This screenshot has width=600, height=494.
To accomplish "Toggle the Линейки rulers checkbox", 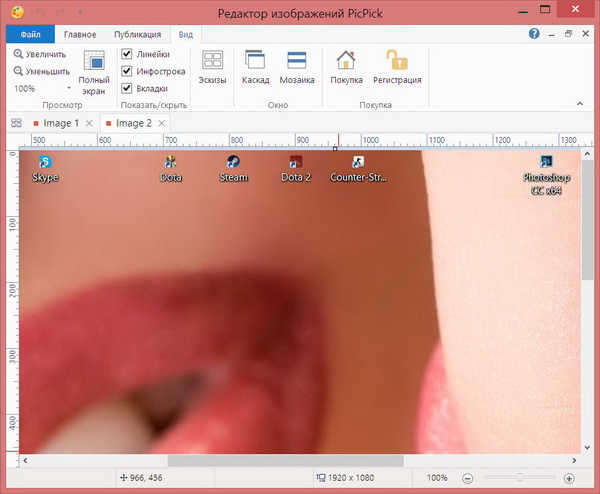I will coord(127,54).
